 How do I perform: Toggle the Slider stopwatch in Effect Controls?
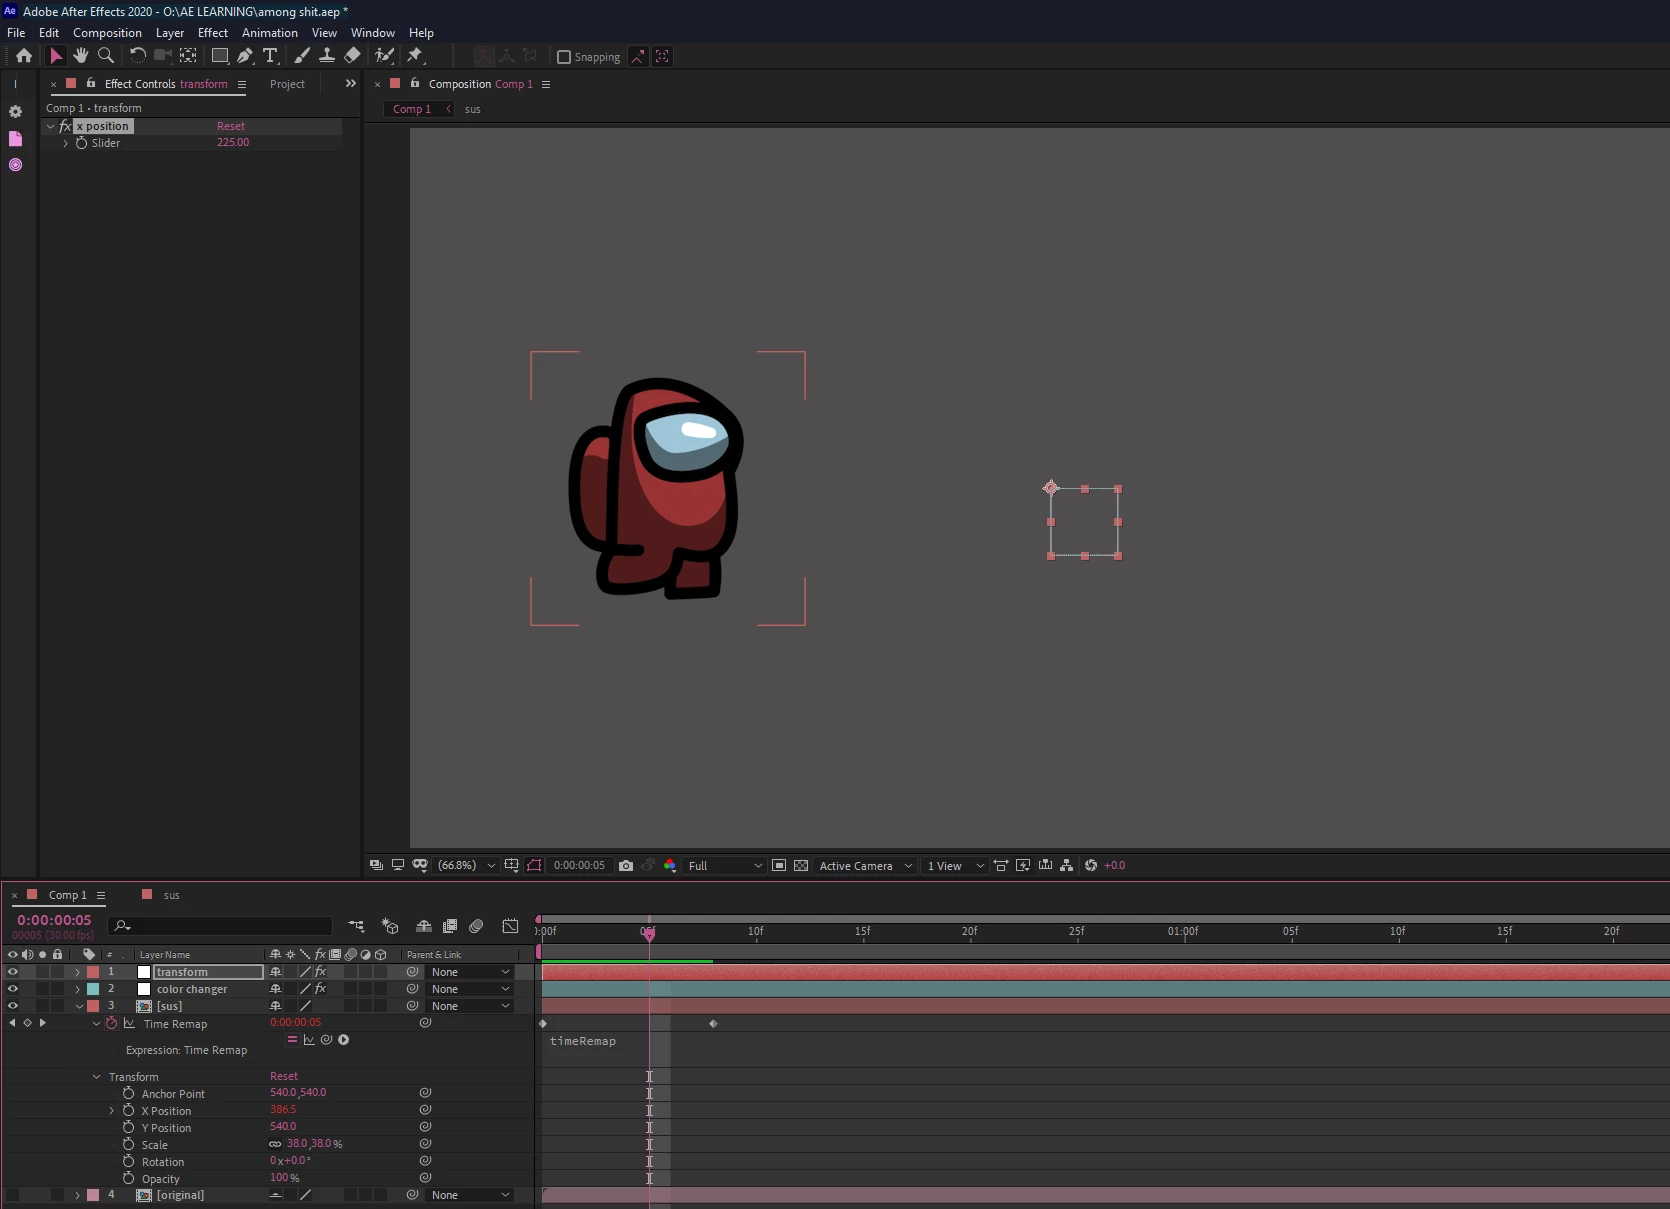point(81,143)
